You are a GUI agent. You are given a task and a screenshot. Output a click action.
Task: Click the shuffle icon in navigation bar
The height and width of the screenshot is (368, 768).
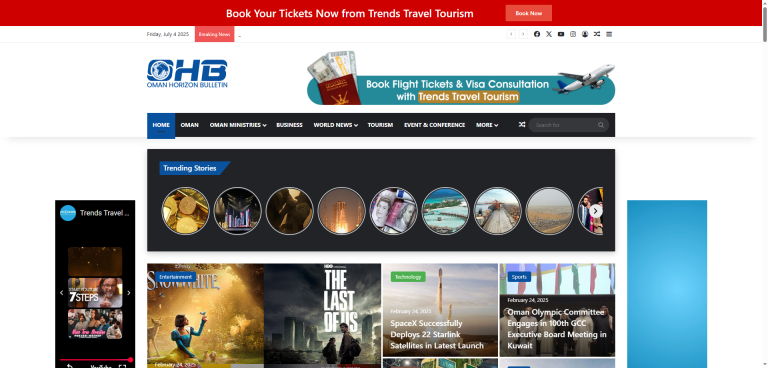(x=522, y=125)
